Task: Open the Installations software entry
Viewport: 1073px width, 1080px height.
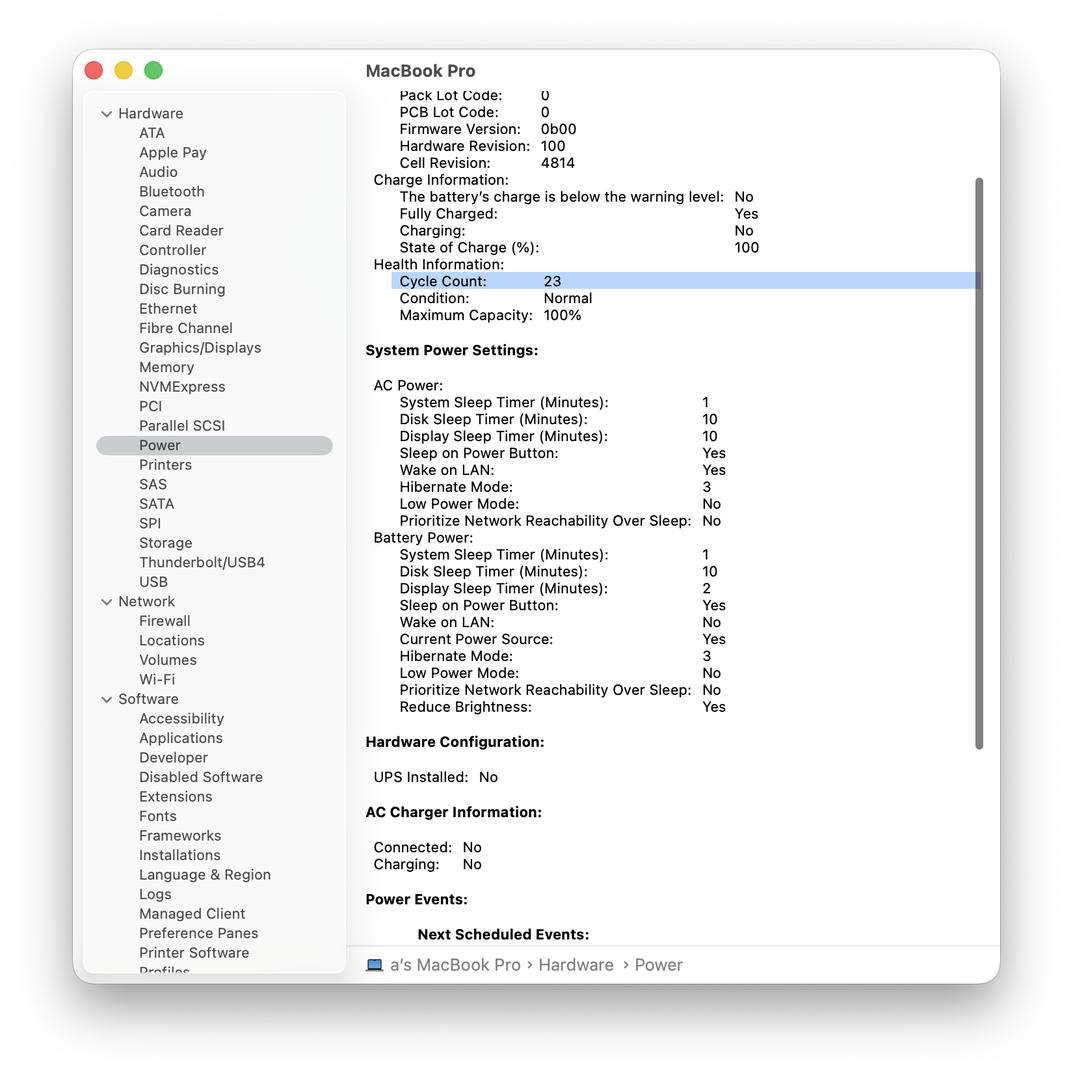Action: [x=179, y=855]
